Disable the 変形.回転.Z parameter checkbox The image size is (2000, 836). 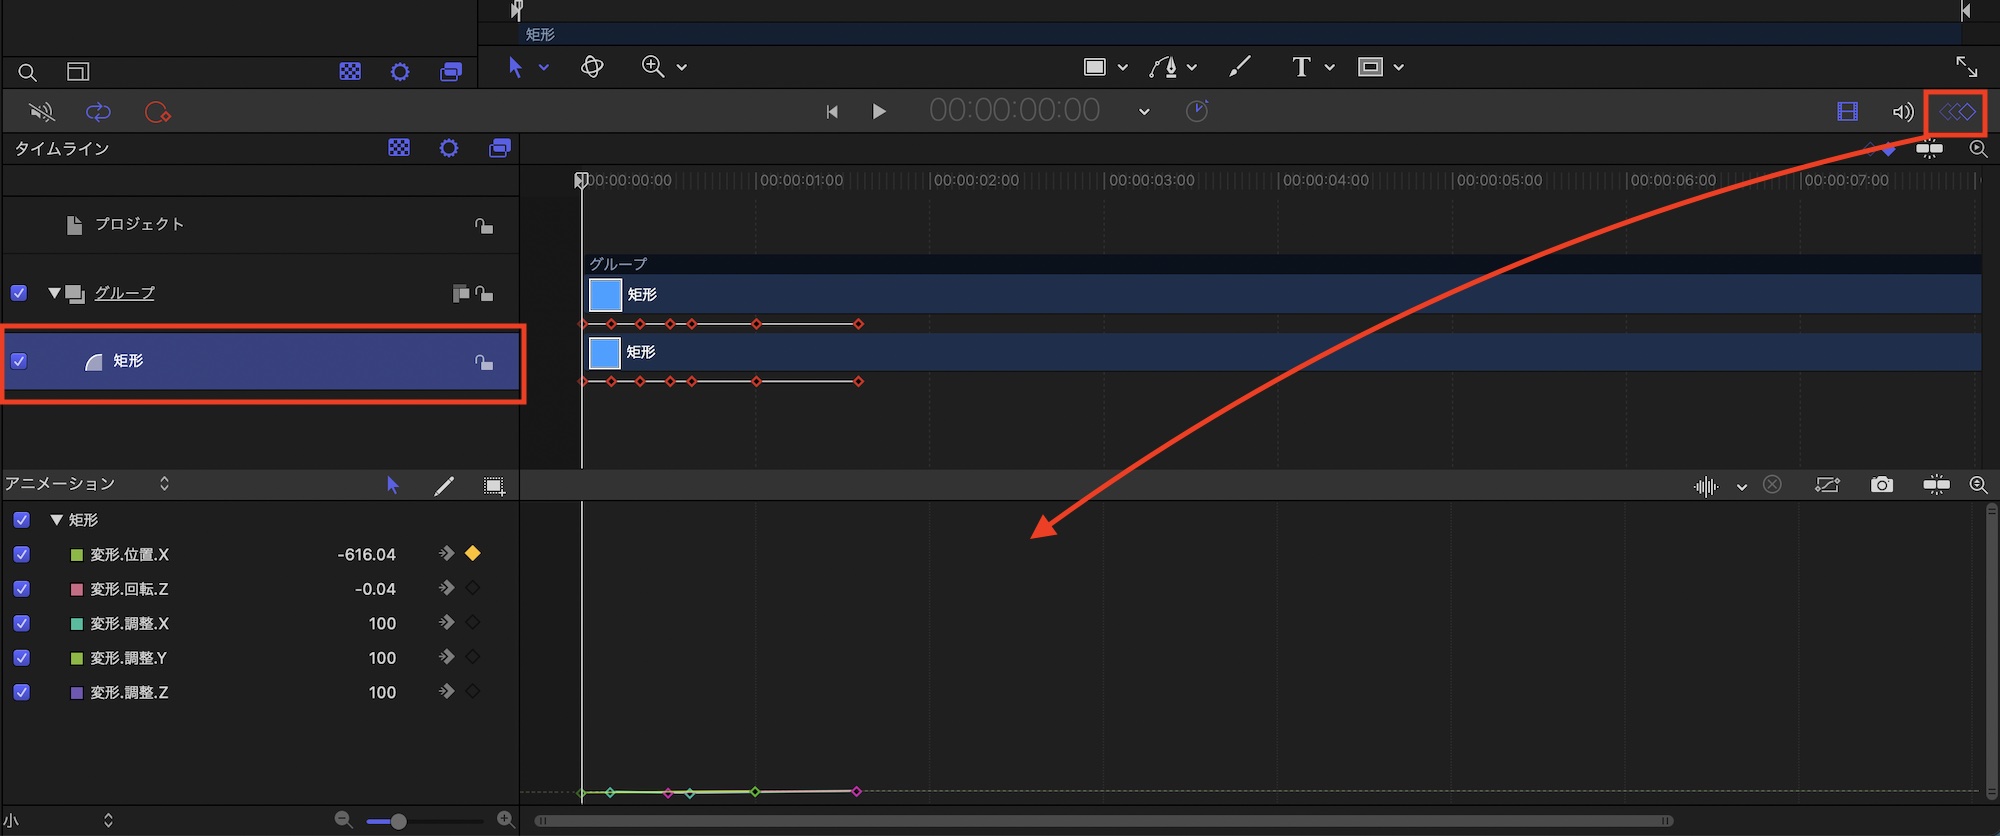coord(21,589)
